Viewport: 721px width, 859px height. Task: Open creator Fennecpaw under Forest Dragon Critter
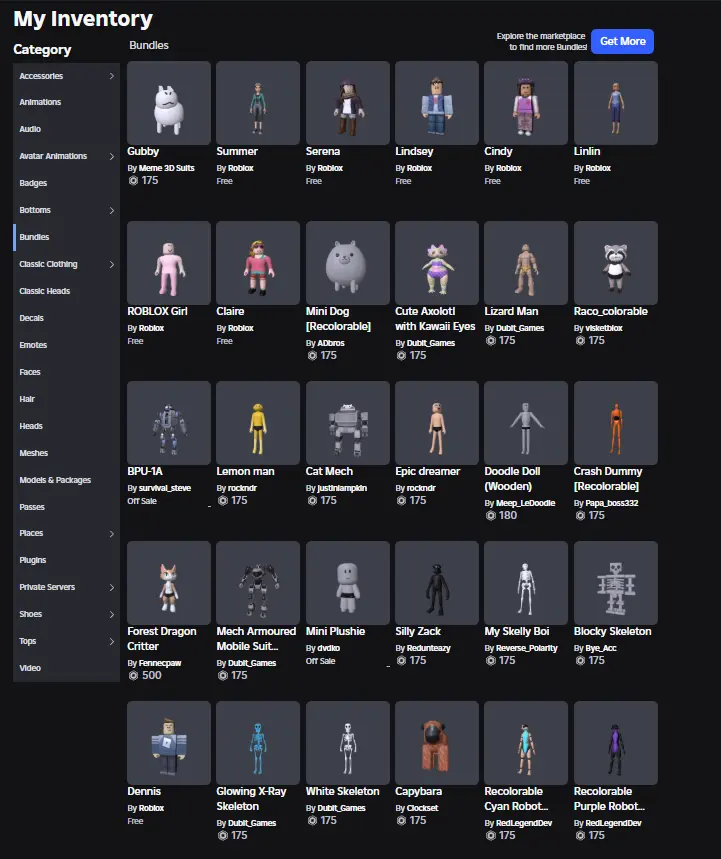tap(160, 663)
